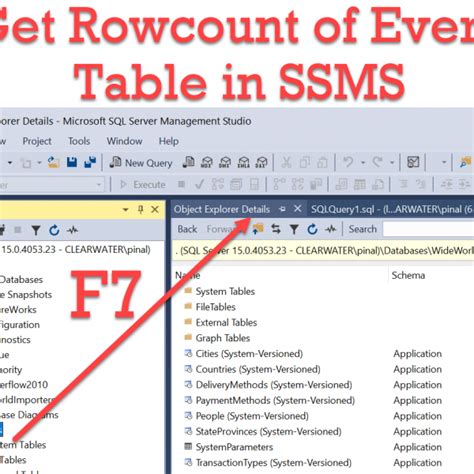474x474 pixels.
Task: Click the Search input field
Action: (x=428, y=229)
